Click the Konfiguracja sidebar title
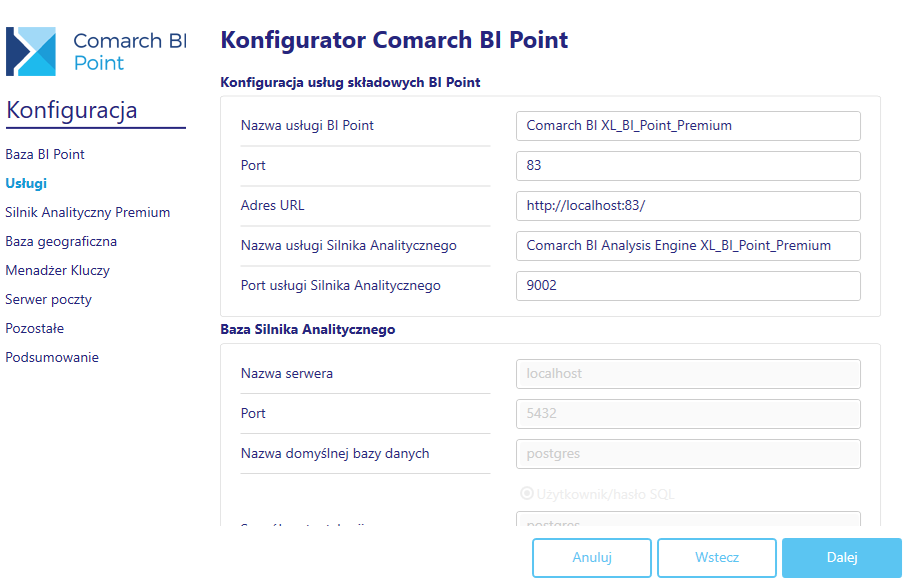This screenshot has width=908, height=587. pos(72,110)
